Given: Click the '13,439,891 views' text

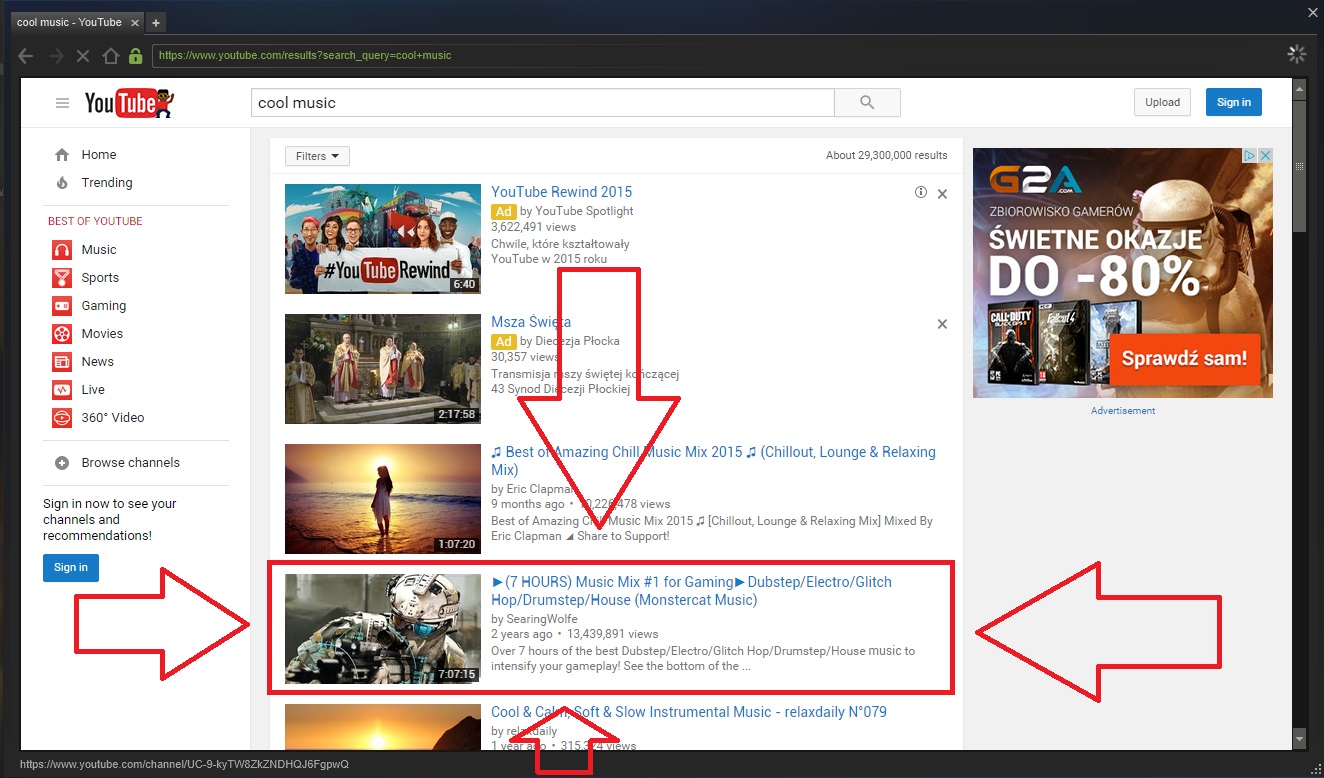Looking at the screenshot, I should (x=613, y=634).
